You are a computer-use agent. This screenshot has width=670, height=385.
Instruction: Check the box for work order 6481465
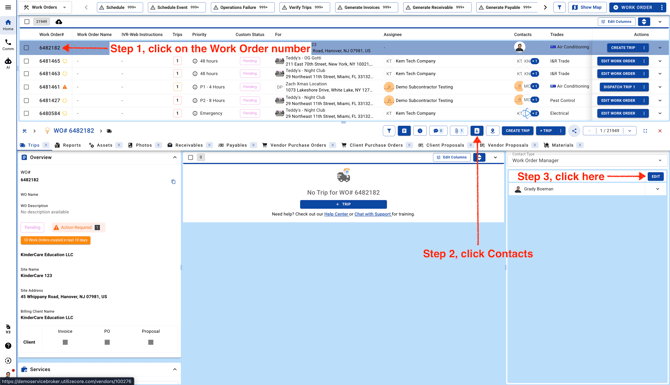[26, 61]
